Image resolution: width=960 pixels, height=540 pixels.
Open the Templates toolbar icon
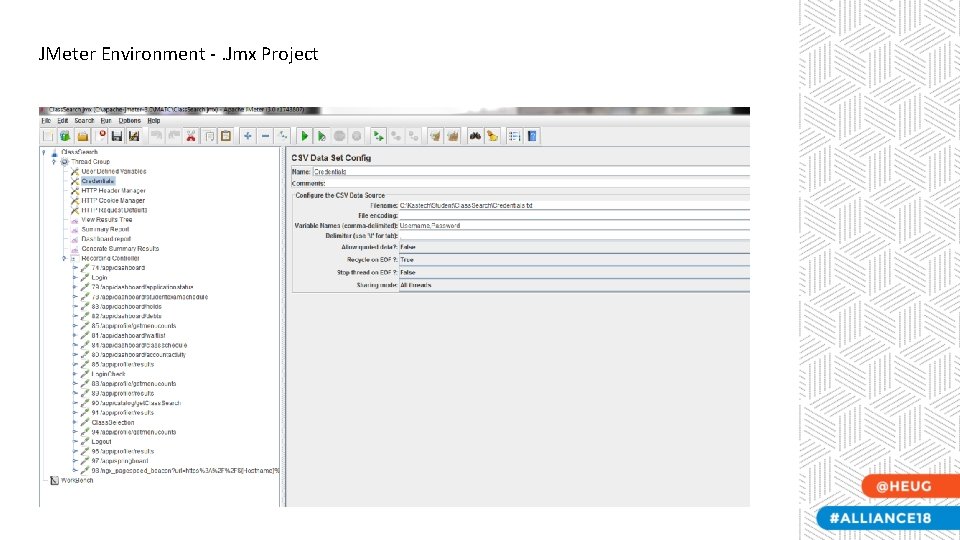click(x=65, y=136)
